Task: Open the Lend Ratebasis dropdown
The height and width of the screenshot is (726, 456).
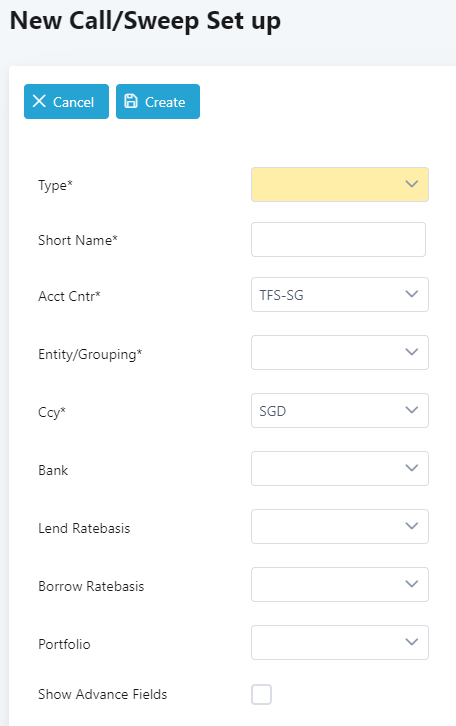Action: click(x=340, y=526)
